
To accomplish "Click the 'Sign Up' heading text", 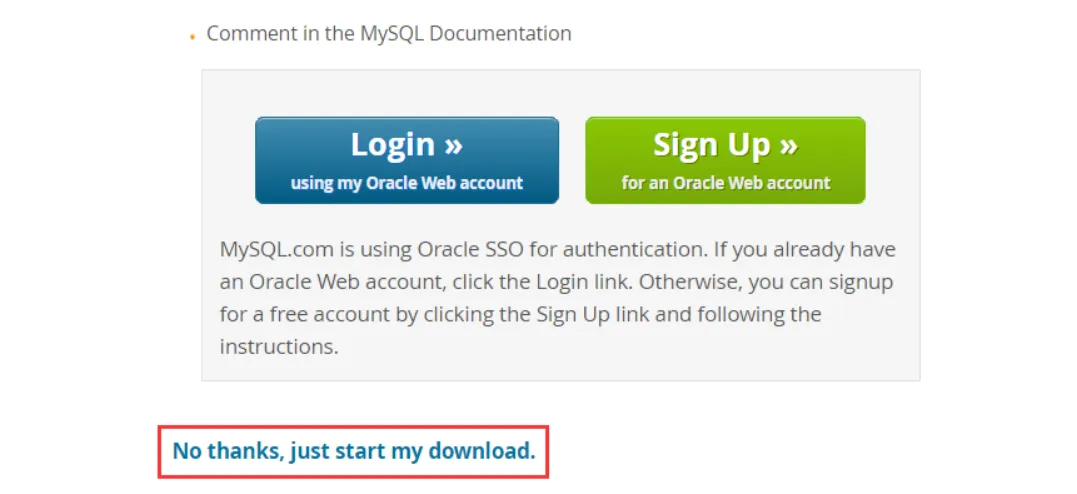I will (x=710, y=145).
